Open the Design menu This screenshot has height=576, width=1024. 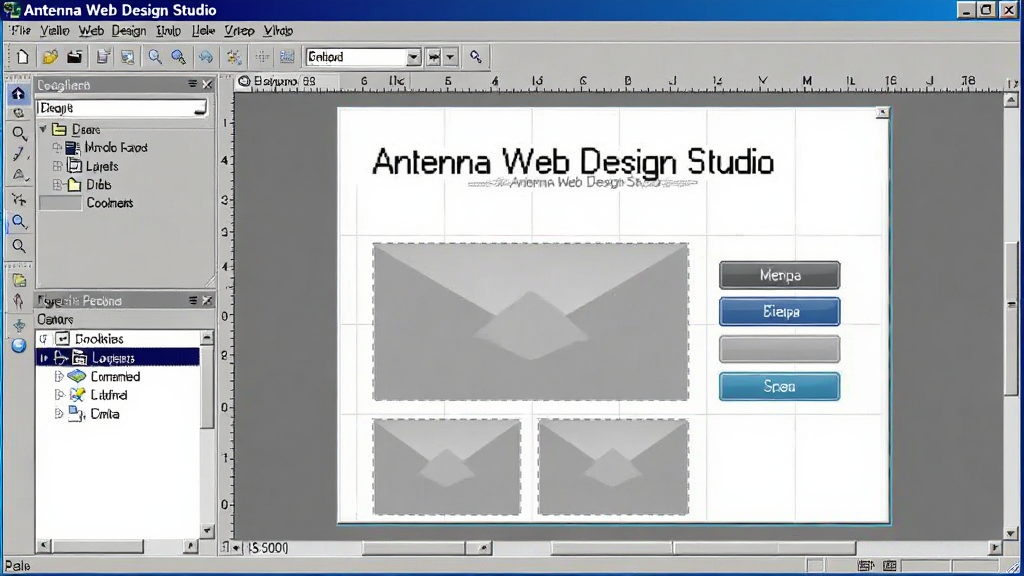[x=129, y=31]
